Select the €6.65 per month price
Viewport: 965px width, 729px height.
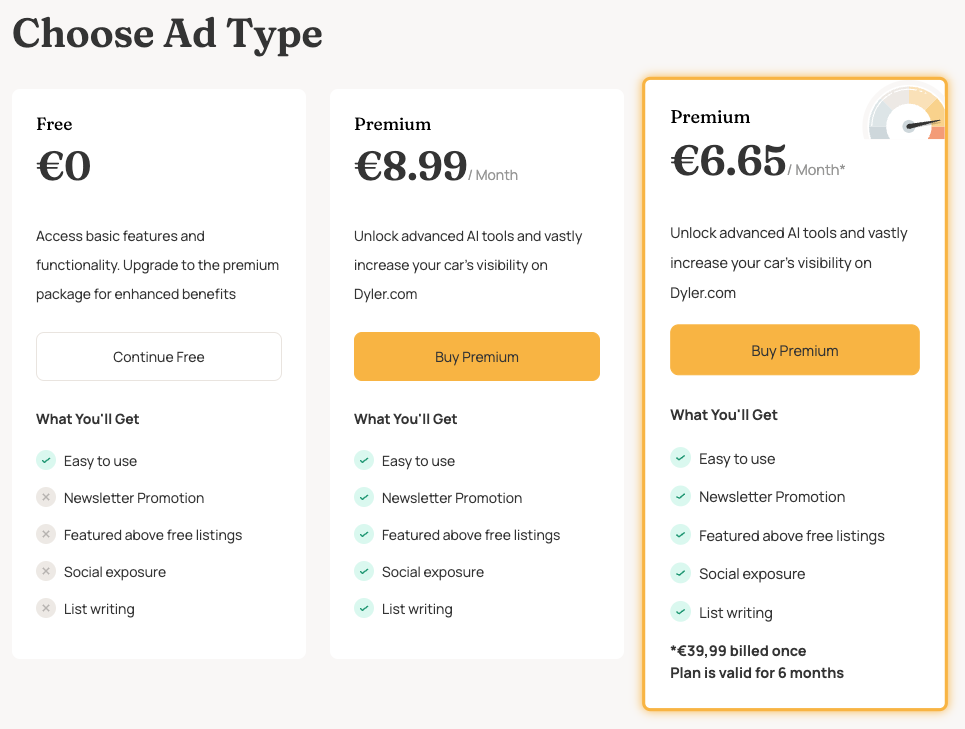(x=758, y=161)
